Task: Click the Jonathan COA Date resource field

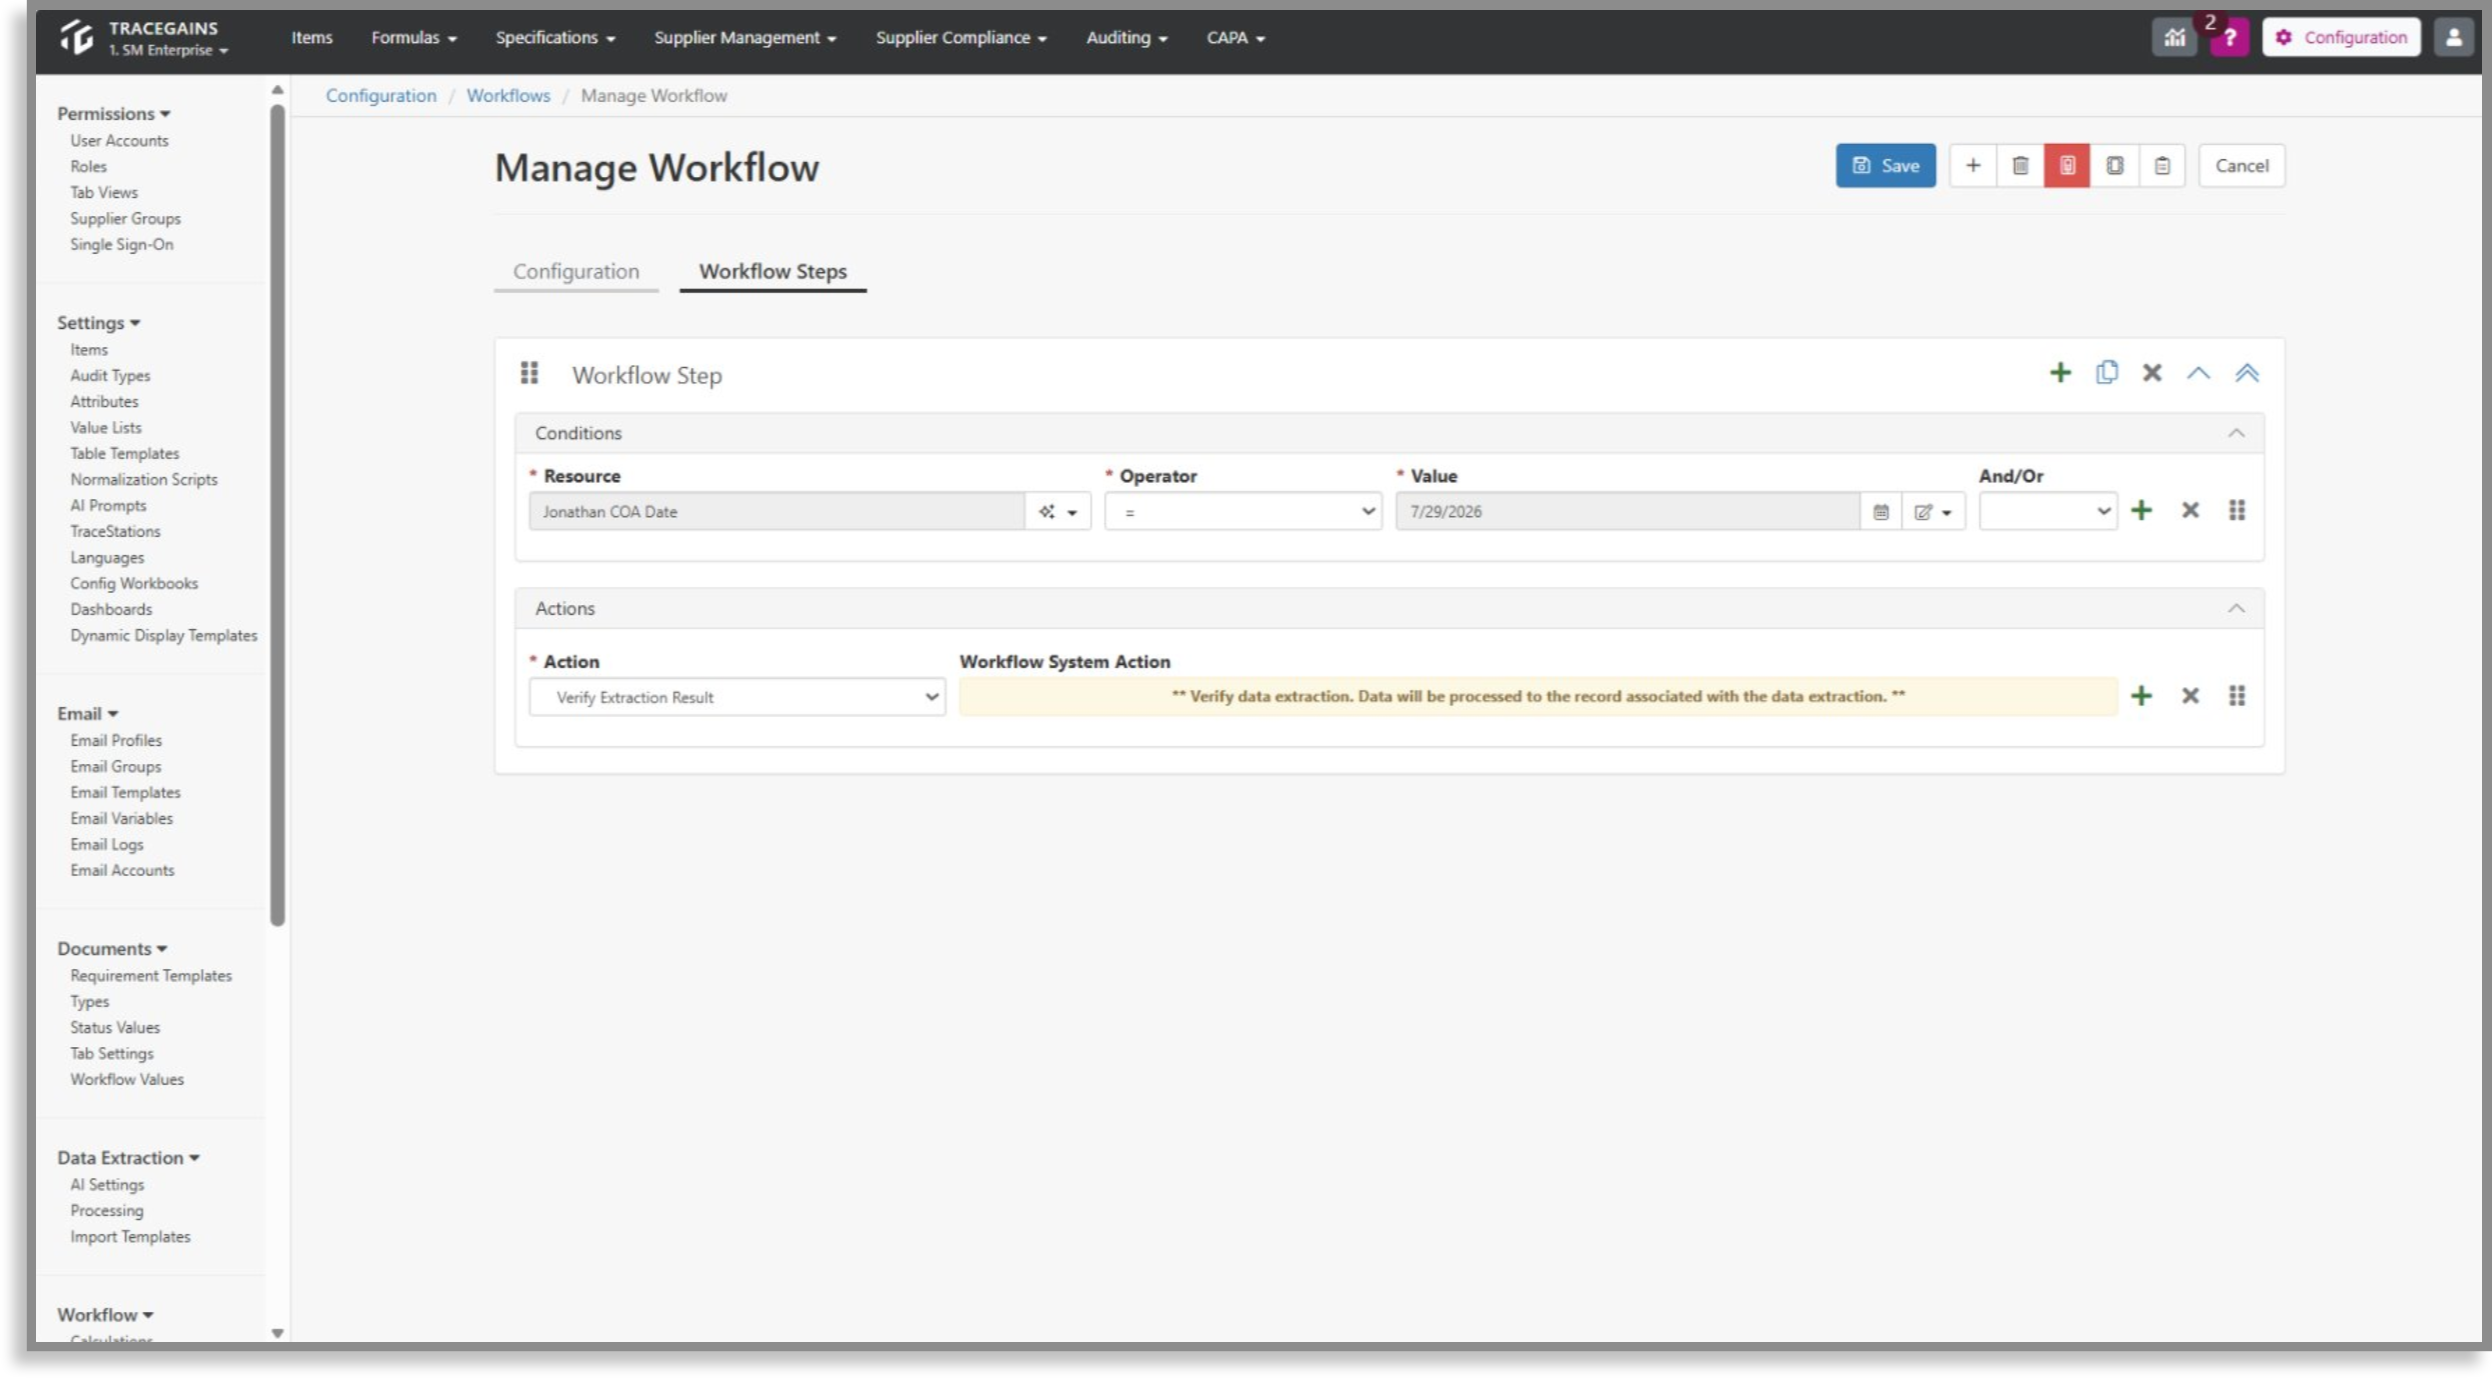Action: [x=776, y=511]
